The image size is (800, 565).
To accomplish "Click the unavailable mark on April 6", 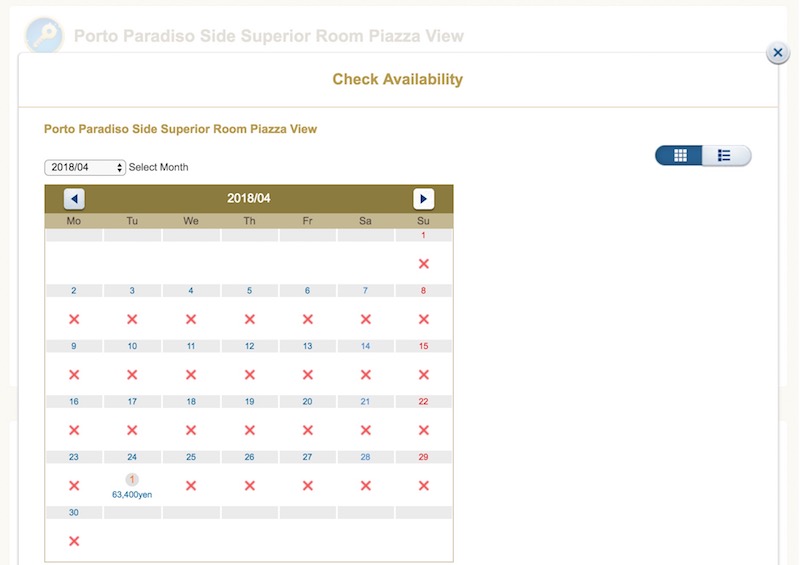I will [308, 320].
